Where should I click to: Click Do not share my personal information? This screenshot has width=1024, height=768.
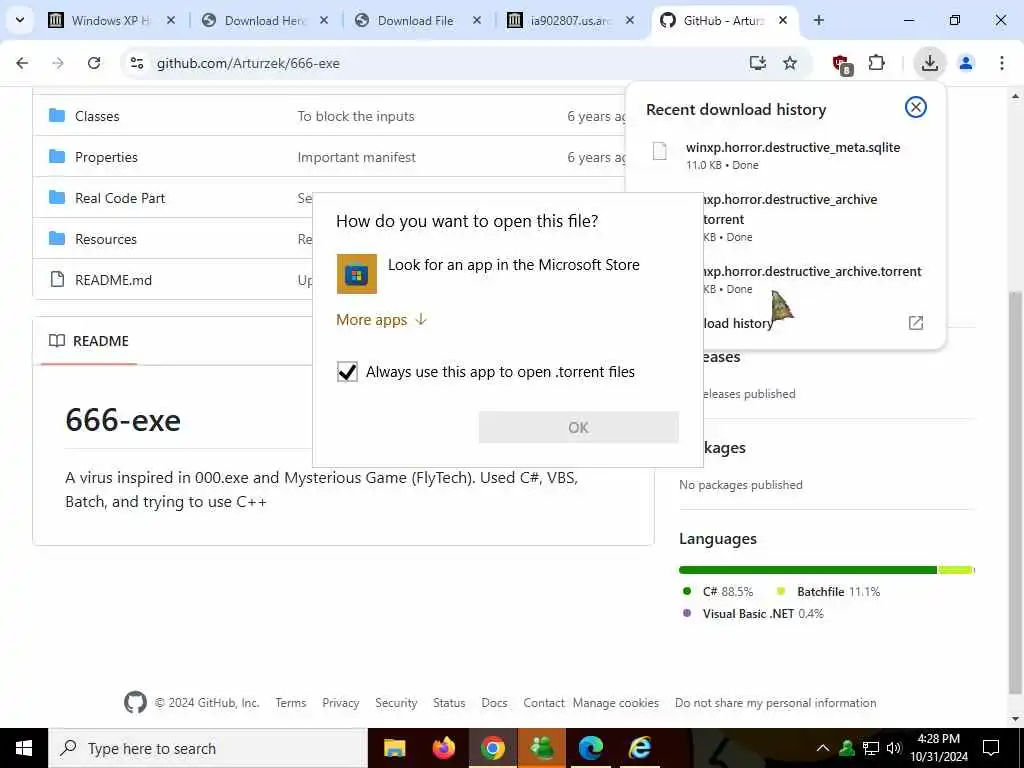click(x=776, y=703)
